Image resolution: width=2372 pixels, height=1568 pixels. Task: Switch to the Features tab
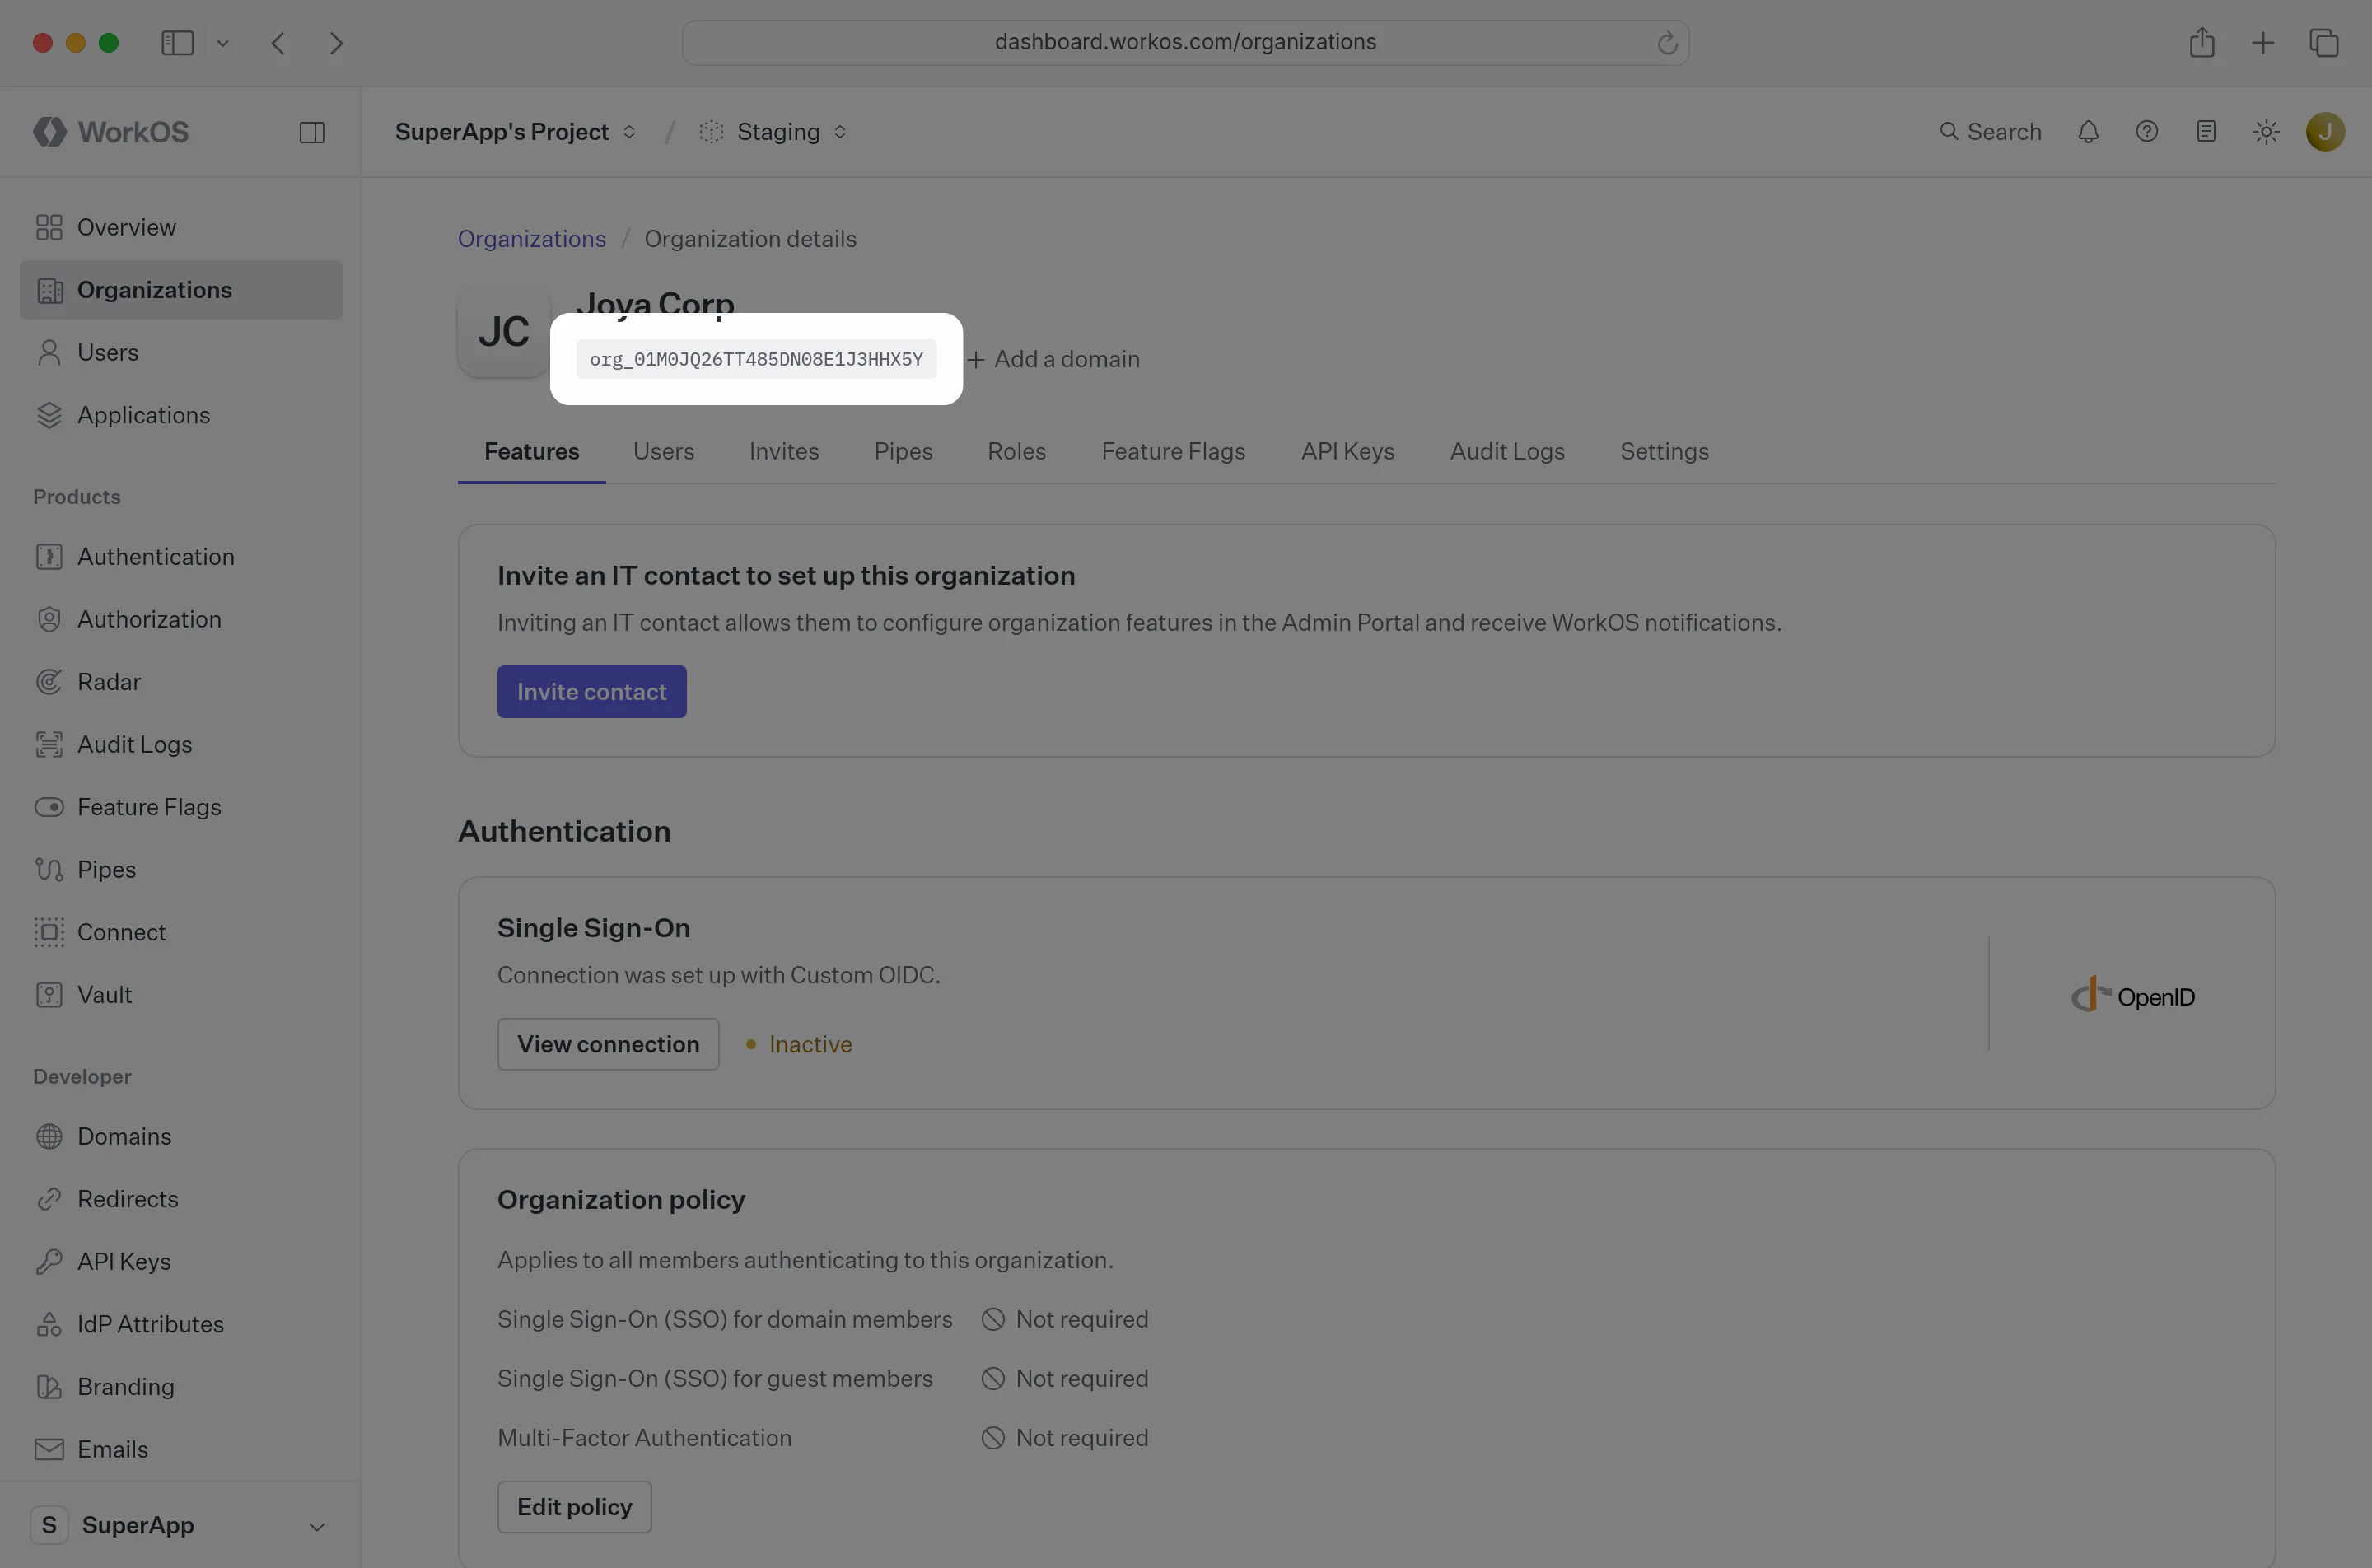pyautogui.click(x=532, y=451)
